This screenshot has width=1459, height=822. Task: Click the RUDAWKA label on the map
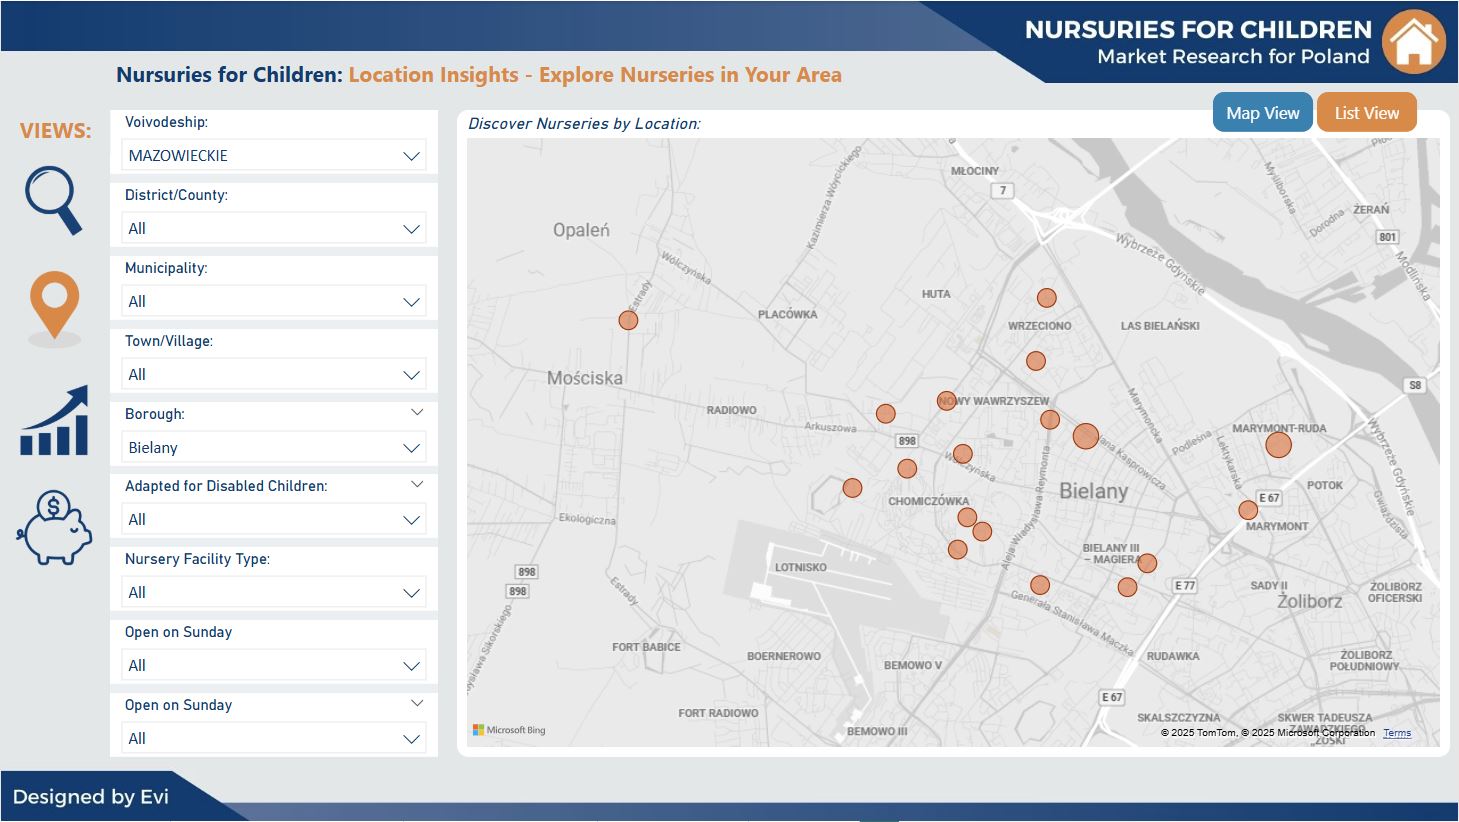coord(1173,656)
